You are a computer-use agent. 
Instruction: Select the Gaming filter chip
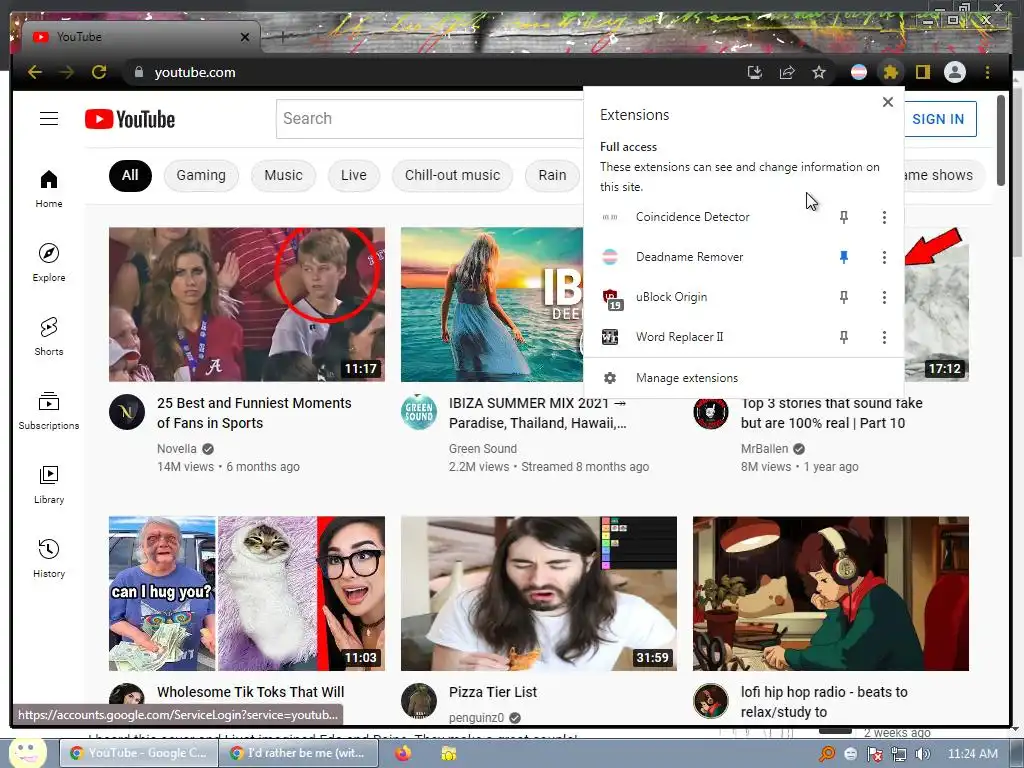201,175
